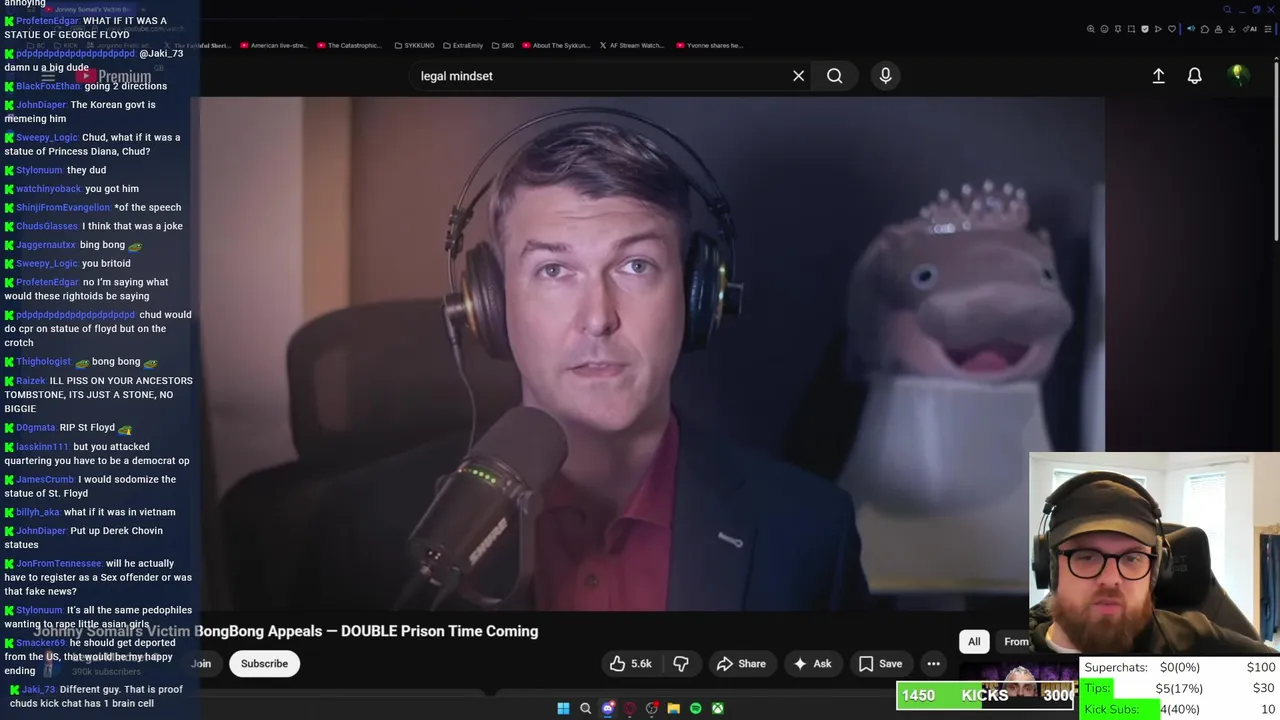Click chat user ShinjiFromEvangelion
Screen dimensions: 1280x720
tap(62, 208)
